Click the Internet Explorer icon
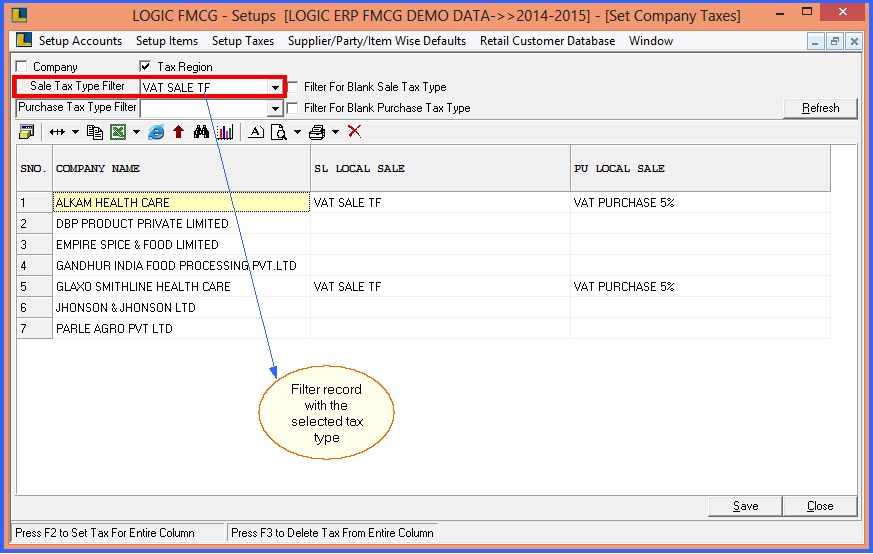The width and height of the screenshot is (873, 554). coord(156,132)
